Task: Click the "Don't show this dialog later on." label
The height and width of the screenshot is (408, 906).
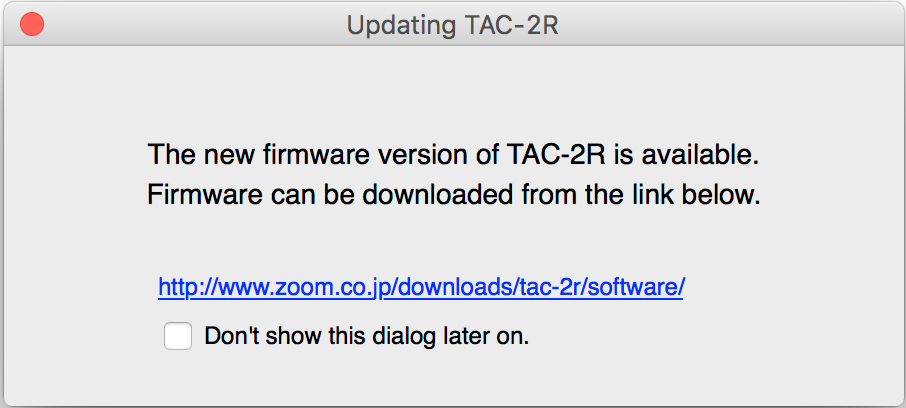Action: pyautogui.click(x=366, y=337)
